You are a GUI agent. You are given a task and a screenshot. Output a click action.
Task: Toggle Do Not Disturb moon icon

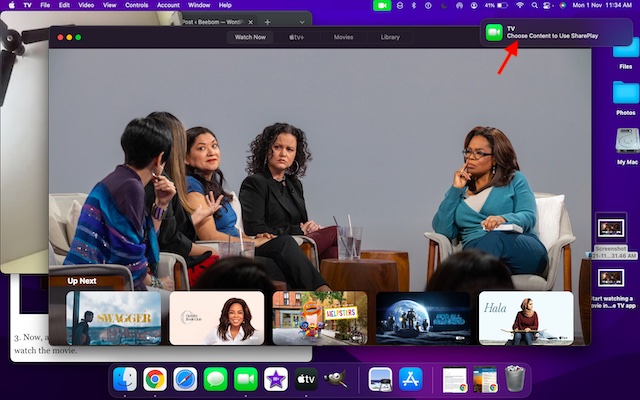pyautogui.click(x=444, y=5)
